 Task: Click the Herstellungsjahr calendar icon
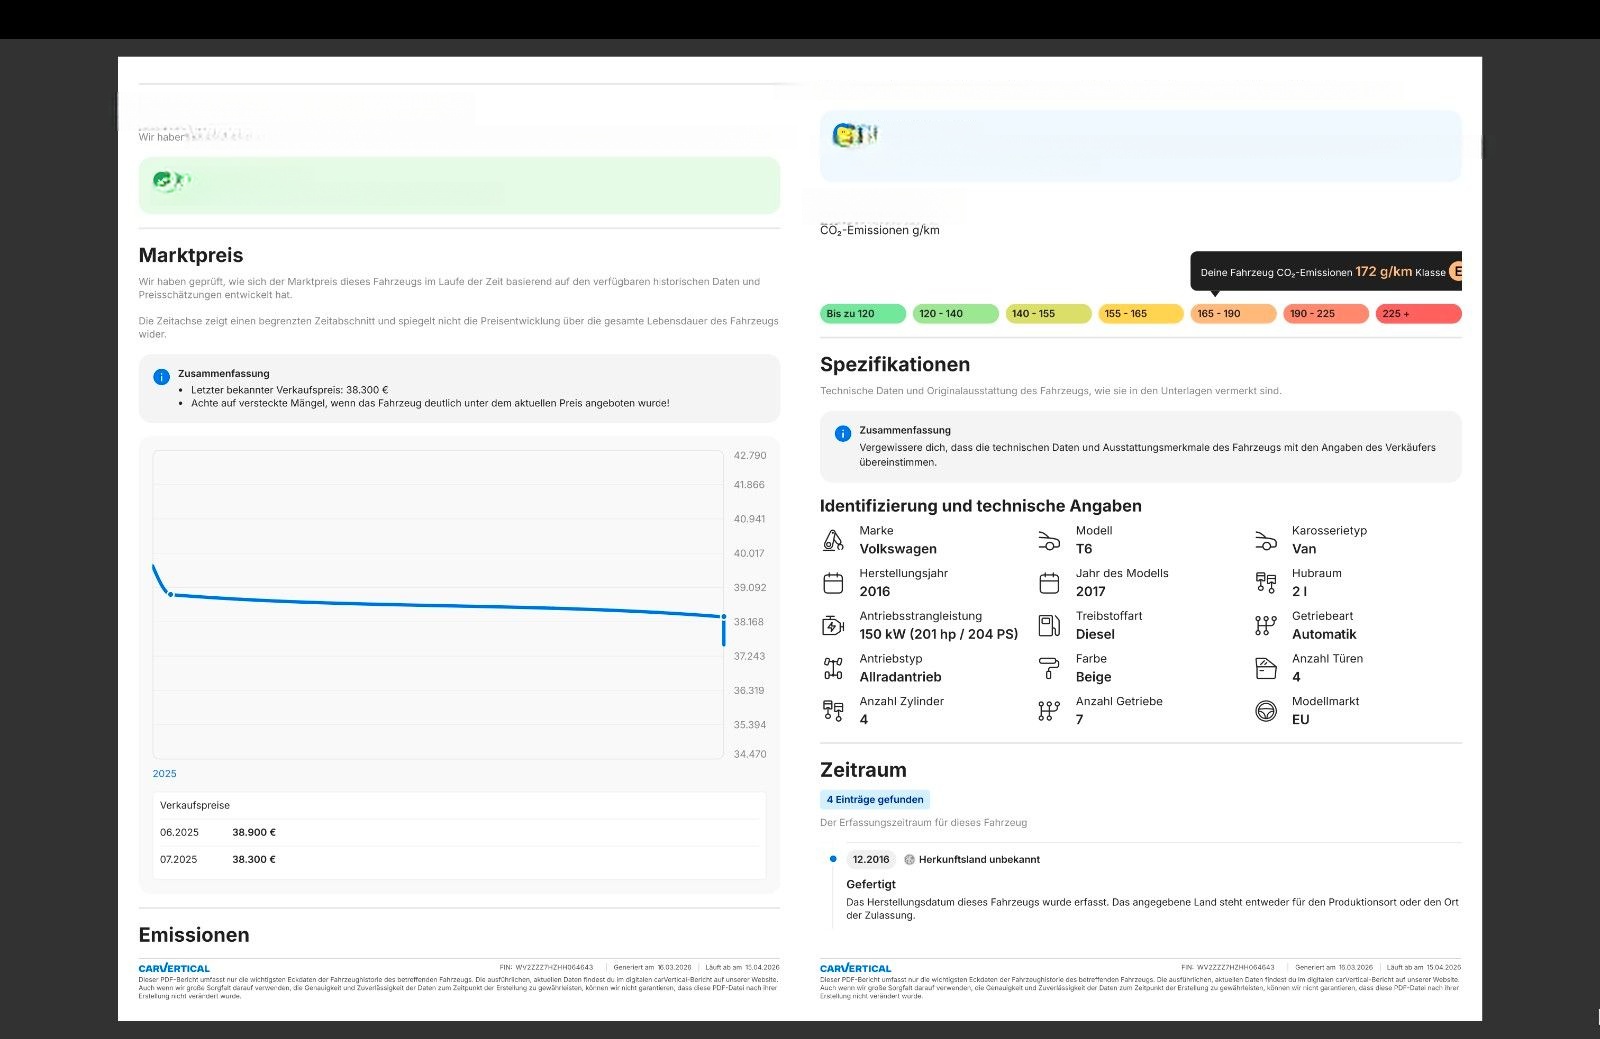[833, 583]
